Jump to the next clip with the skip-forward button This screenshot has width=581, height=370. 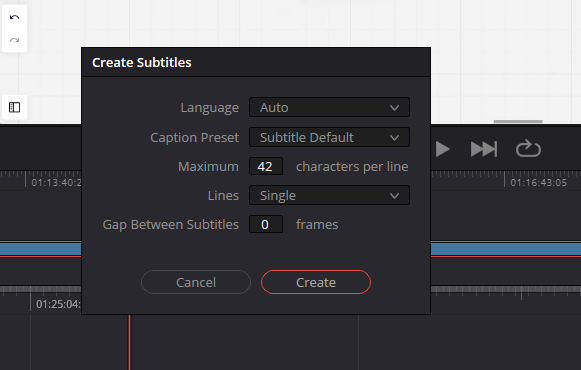(484, 149)
